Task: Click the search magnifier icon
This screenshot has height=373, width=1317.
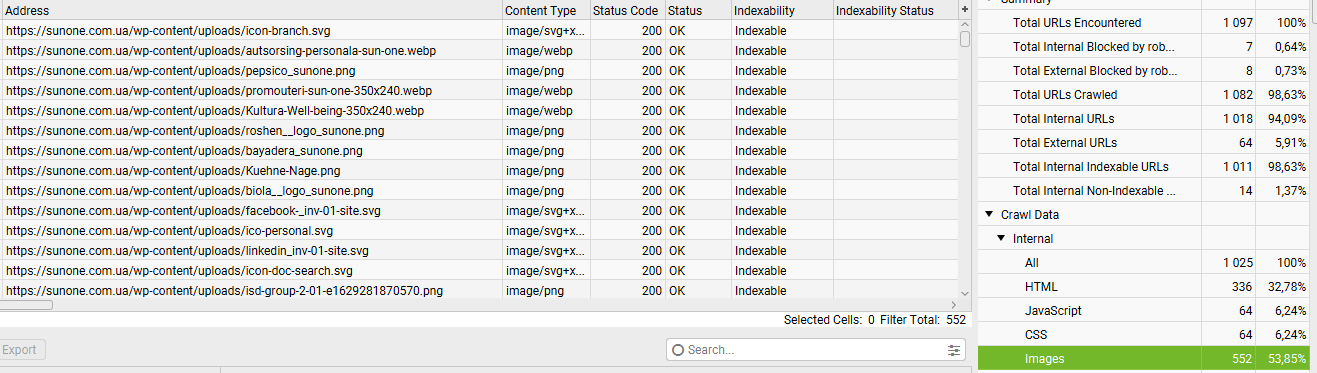Action: (678, 350)
